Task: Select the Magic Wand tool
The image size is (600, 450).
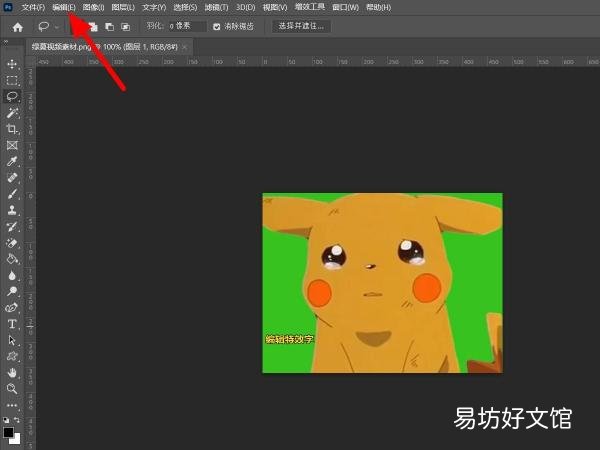Action: tap(12, 113)
